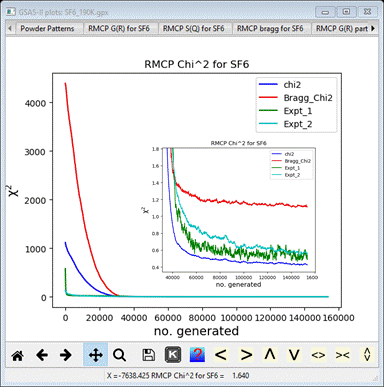384x387 pixels.
Task: Minimize the GSAS-II plots window
Action: click(325, 12)
